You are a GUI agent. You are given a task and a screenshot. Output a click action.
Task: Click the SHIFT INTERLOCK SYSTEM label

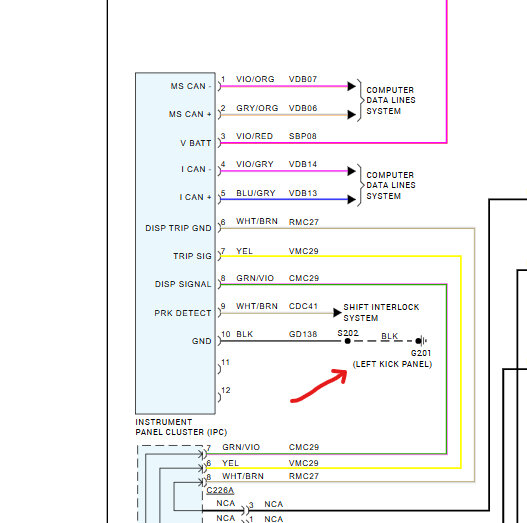pos(381,313)
